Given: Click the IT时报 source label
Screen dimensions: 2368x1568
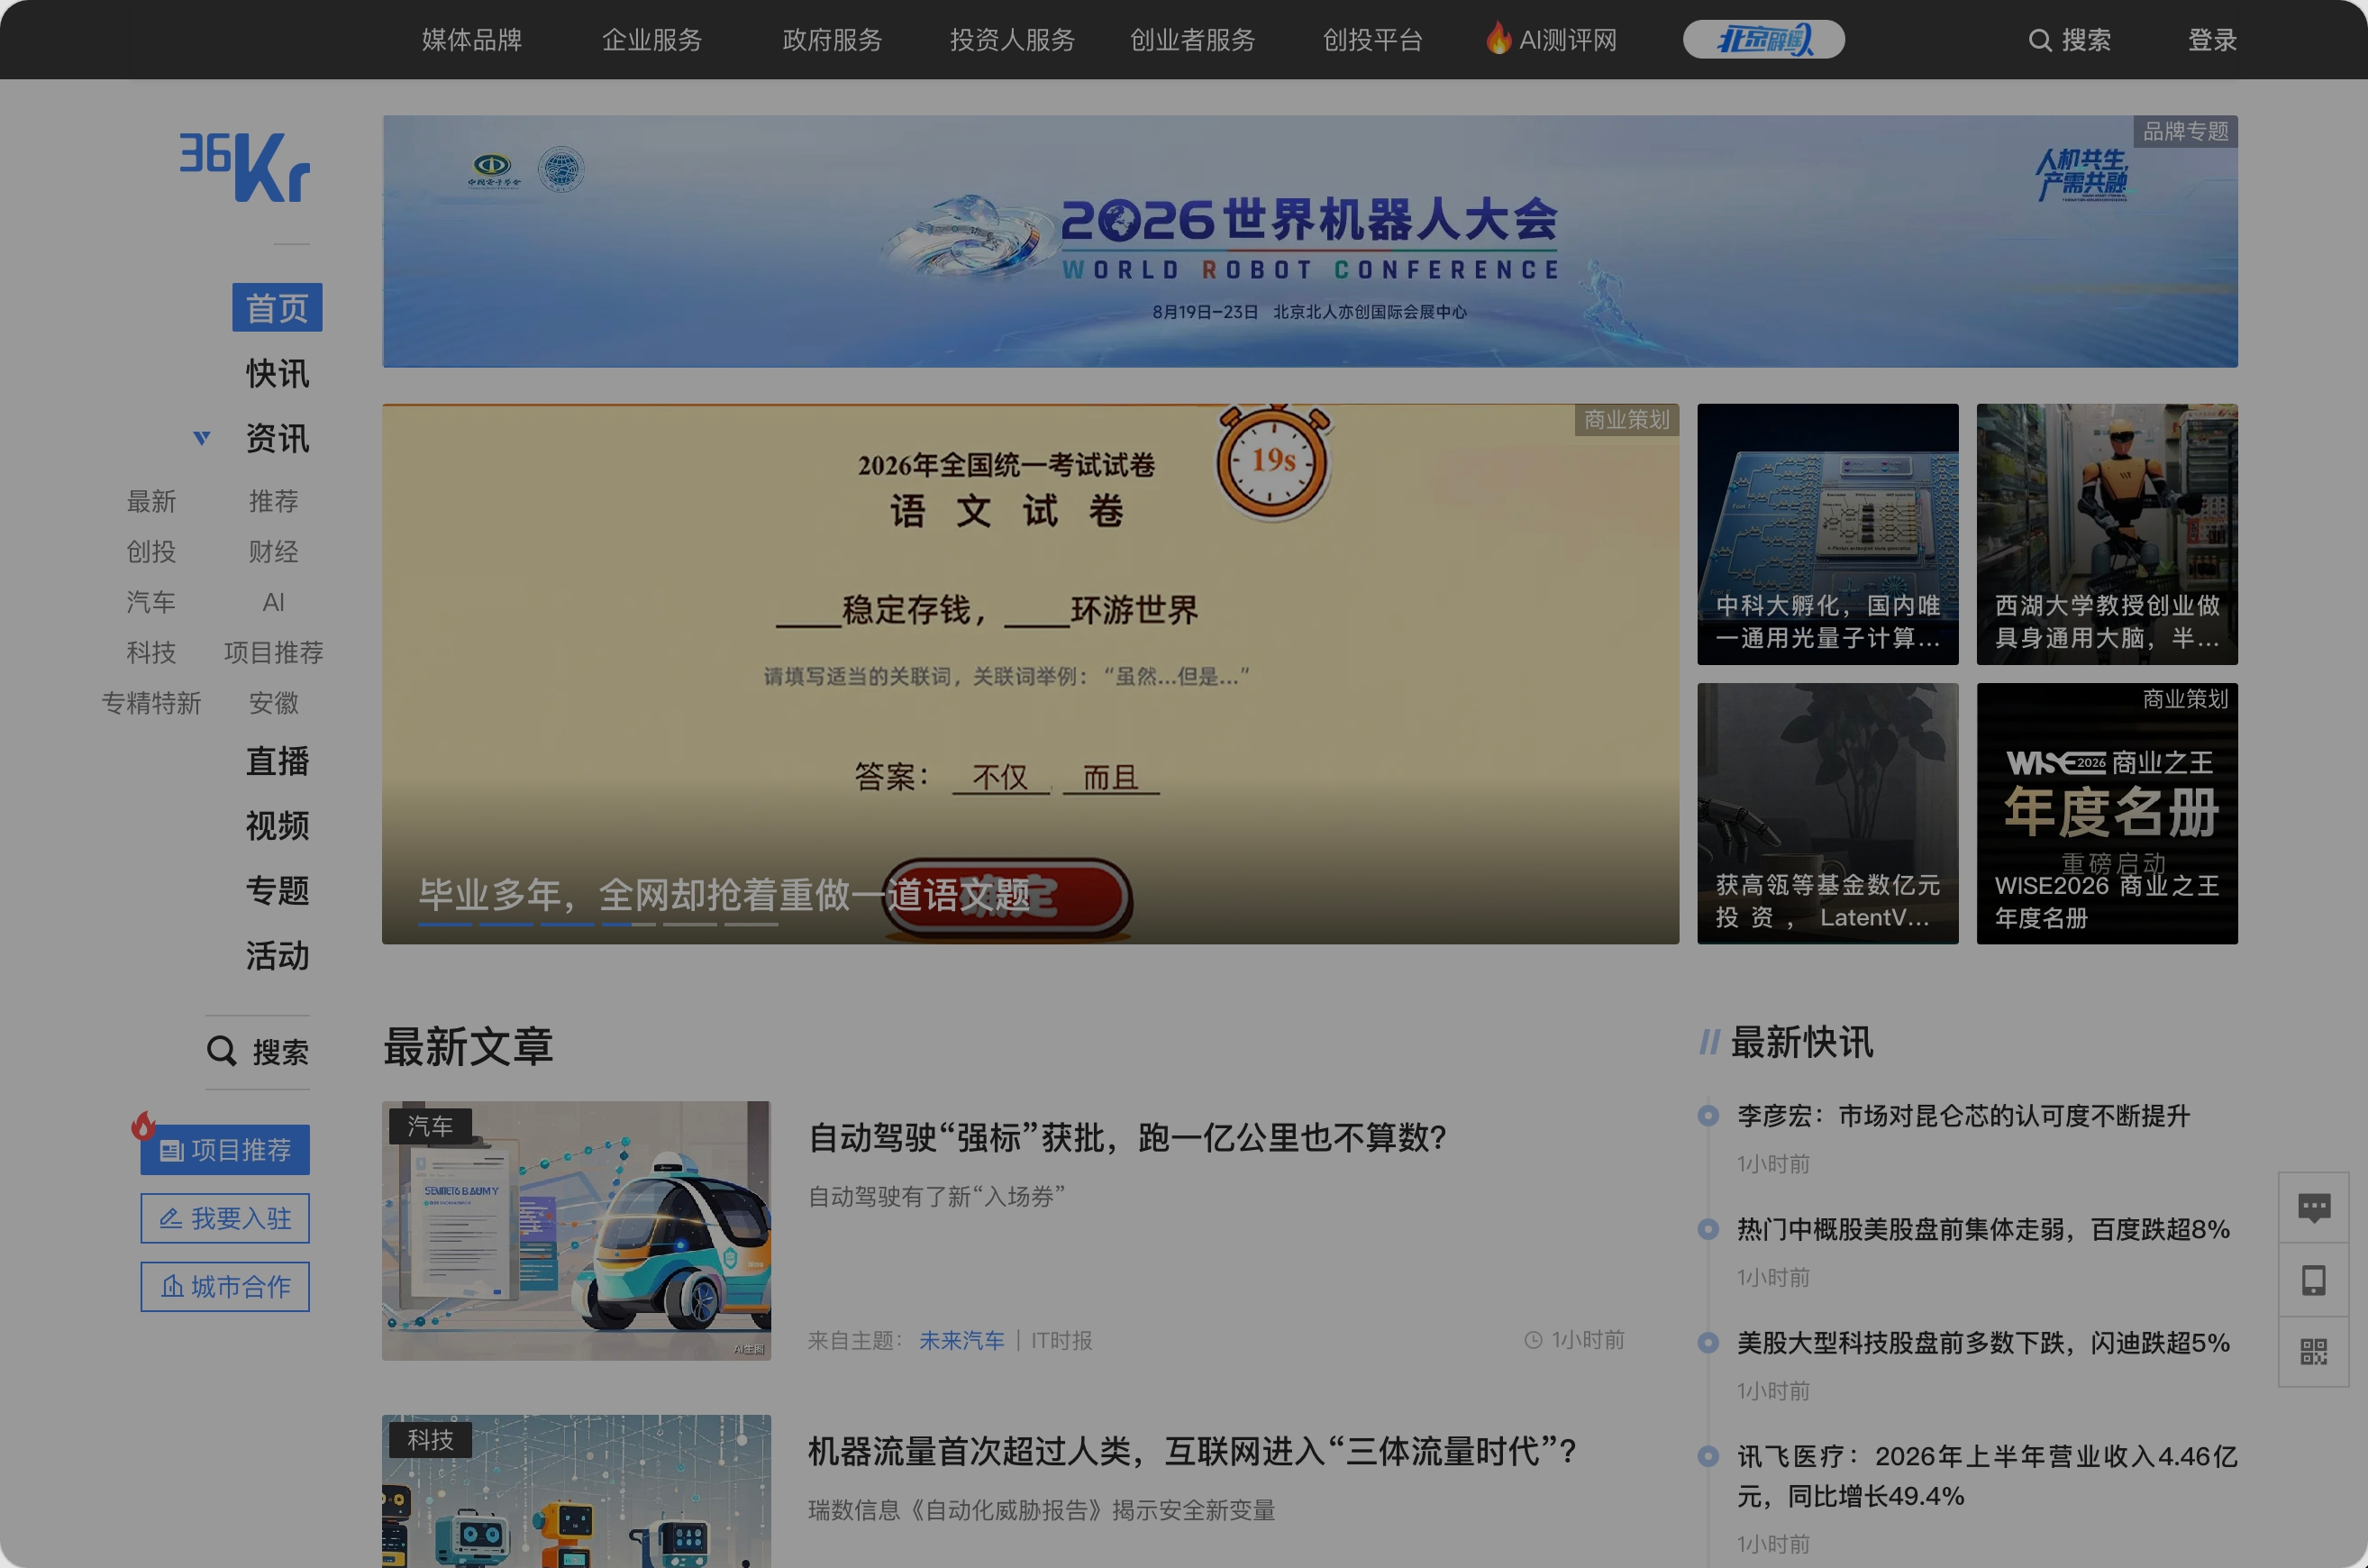Looking at the screenshot, I should (x=1062, y=1340).
